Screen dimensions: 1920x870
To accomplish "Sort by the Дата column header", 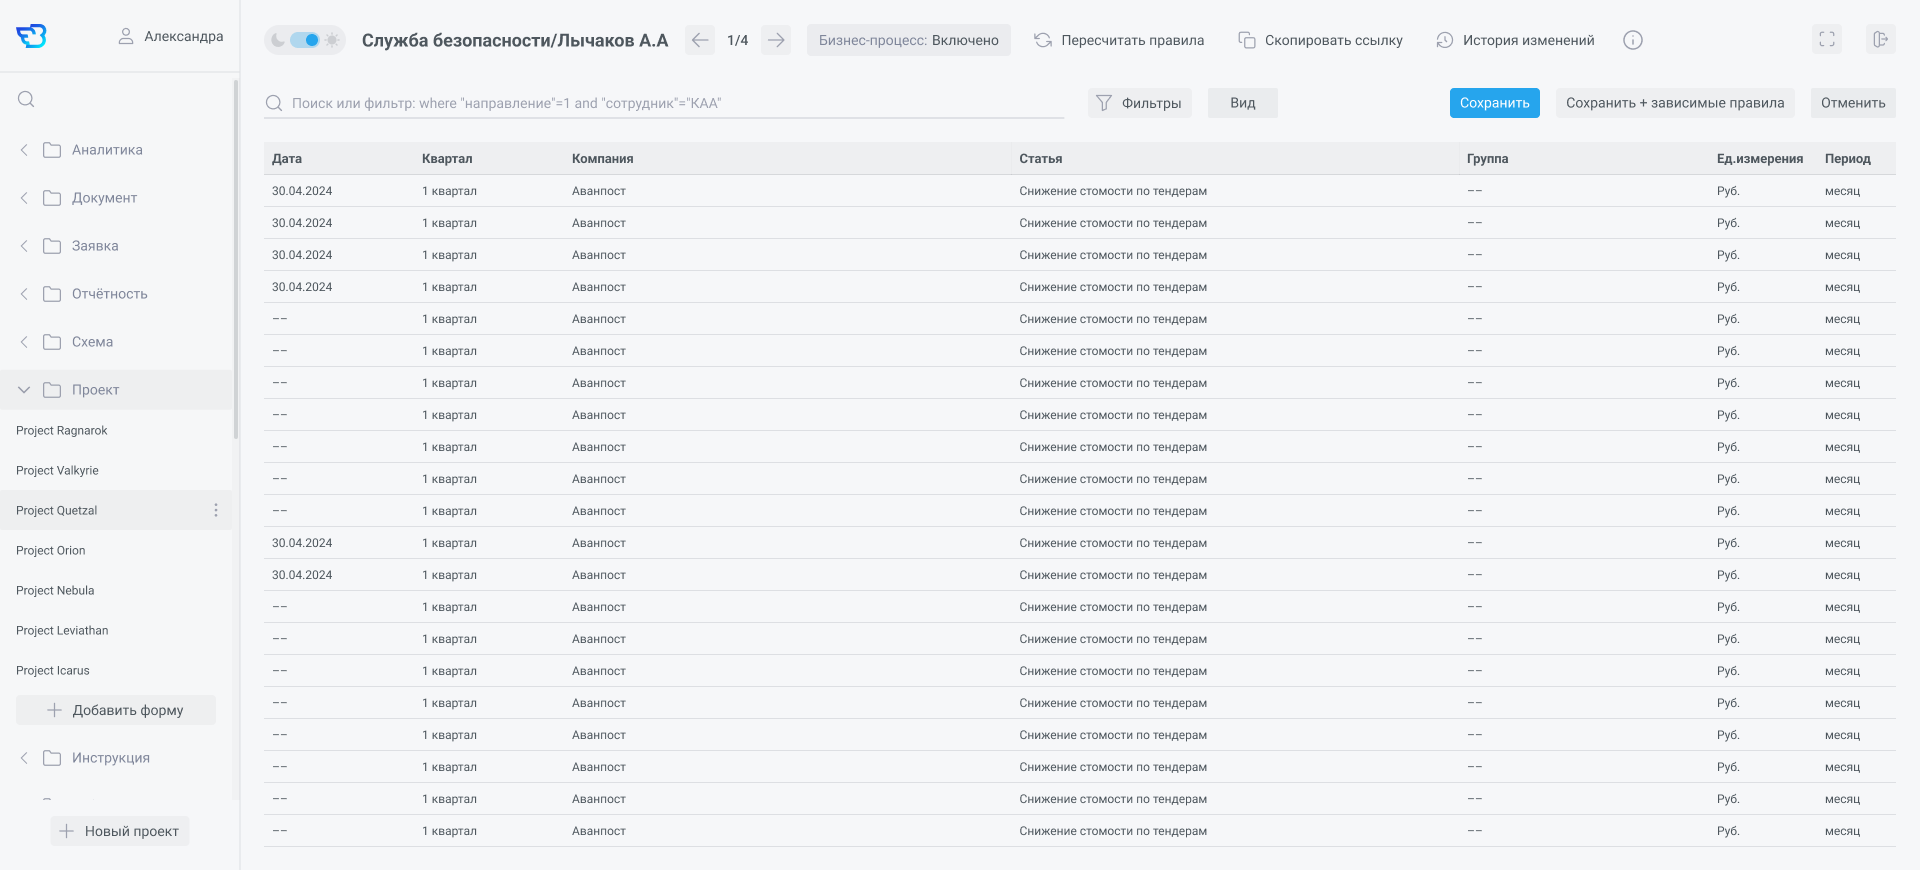I will coord(287,159).
